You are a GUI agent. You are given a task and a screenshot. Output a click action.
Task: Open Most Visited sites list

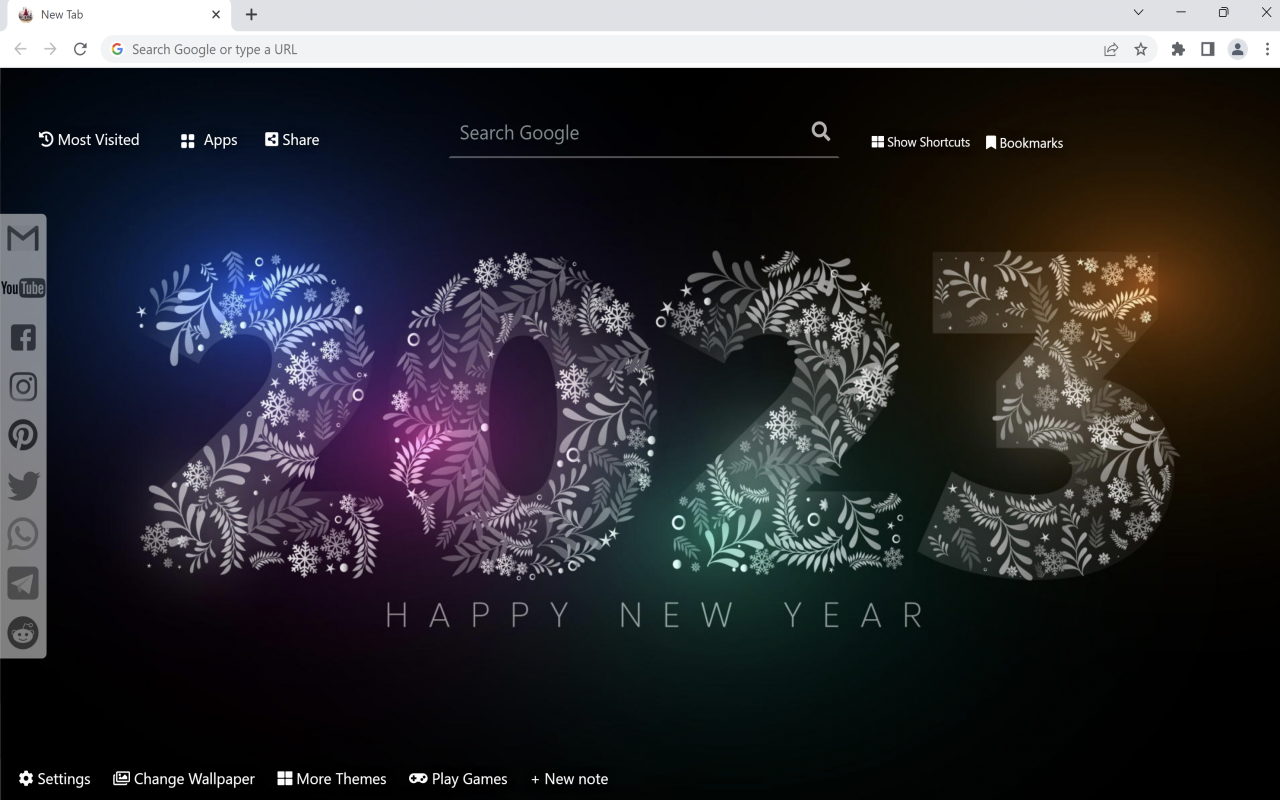[89, 140]
